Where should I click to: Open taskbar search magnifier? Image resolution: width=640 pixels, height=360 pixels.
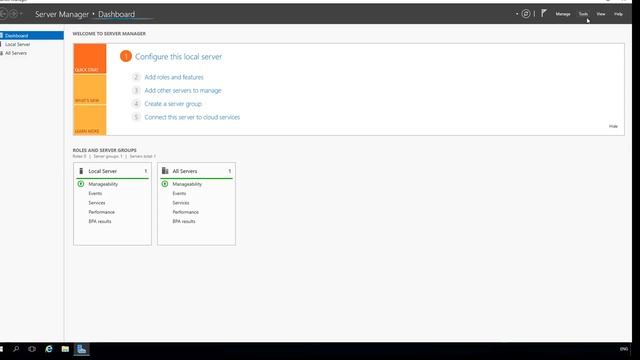16,349
